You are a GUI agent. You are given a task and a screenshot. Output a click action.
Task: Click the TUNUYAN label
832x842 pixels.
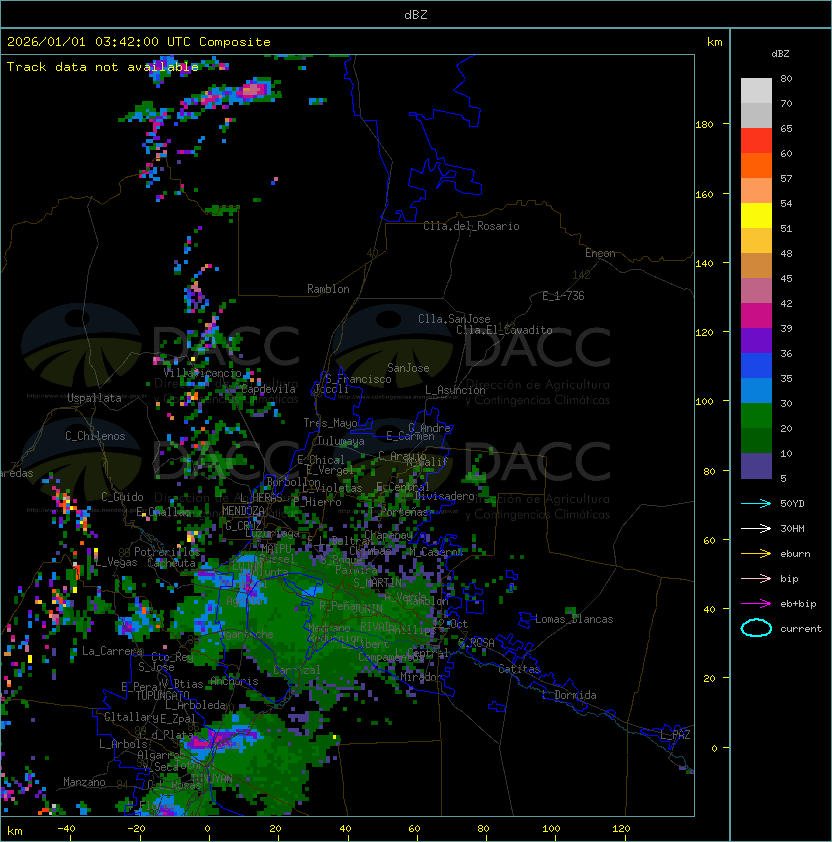click(x=211, y=779)
